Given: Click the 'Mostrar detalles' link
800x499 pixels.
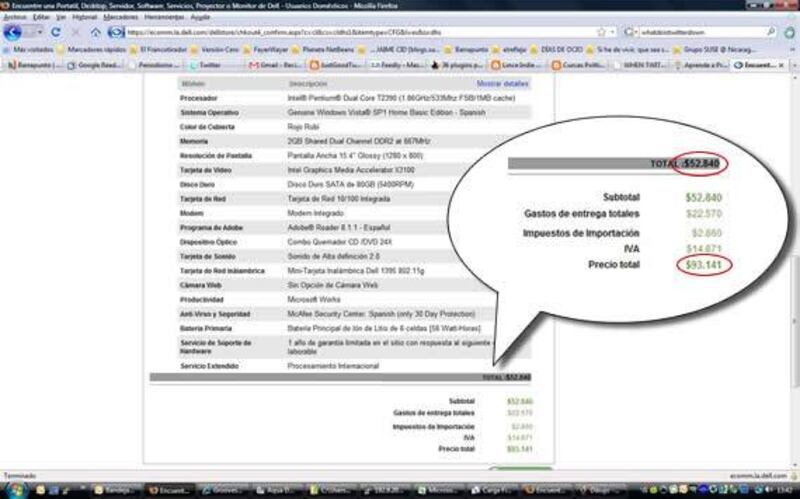Looking at the screenshot, I should [x=502, y=84].
